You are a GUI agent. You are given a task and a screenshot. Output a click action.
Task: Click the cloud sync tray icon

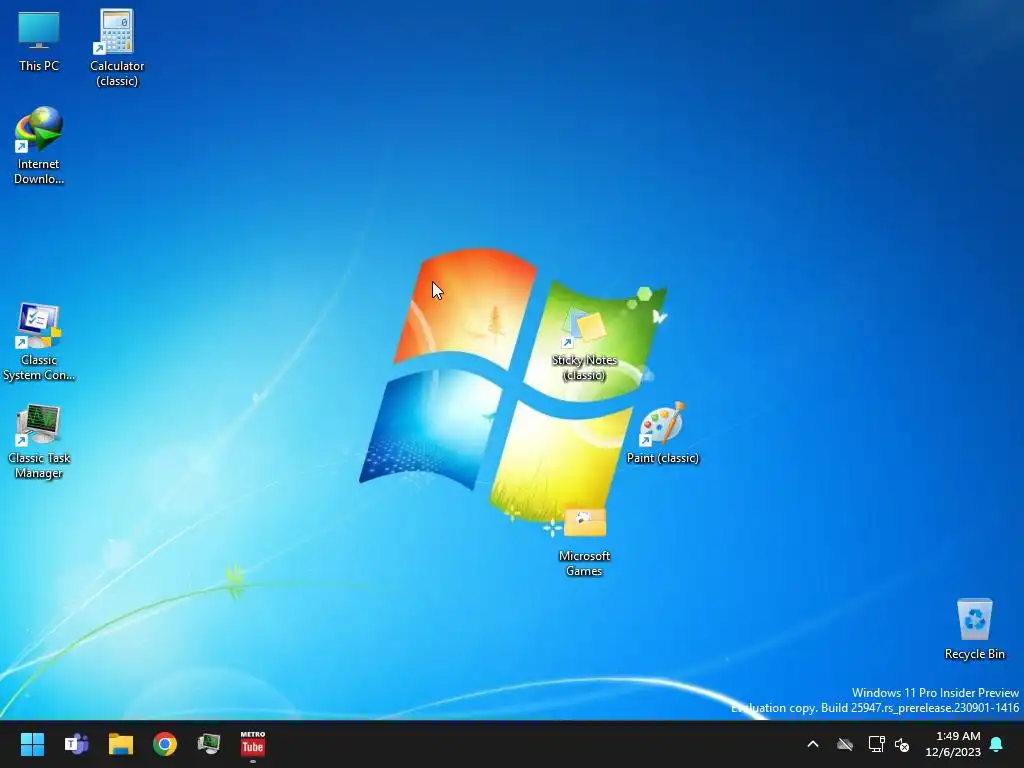pyautogui.click(x=845, y=744)
